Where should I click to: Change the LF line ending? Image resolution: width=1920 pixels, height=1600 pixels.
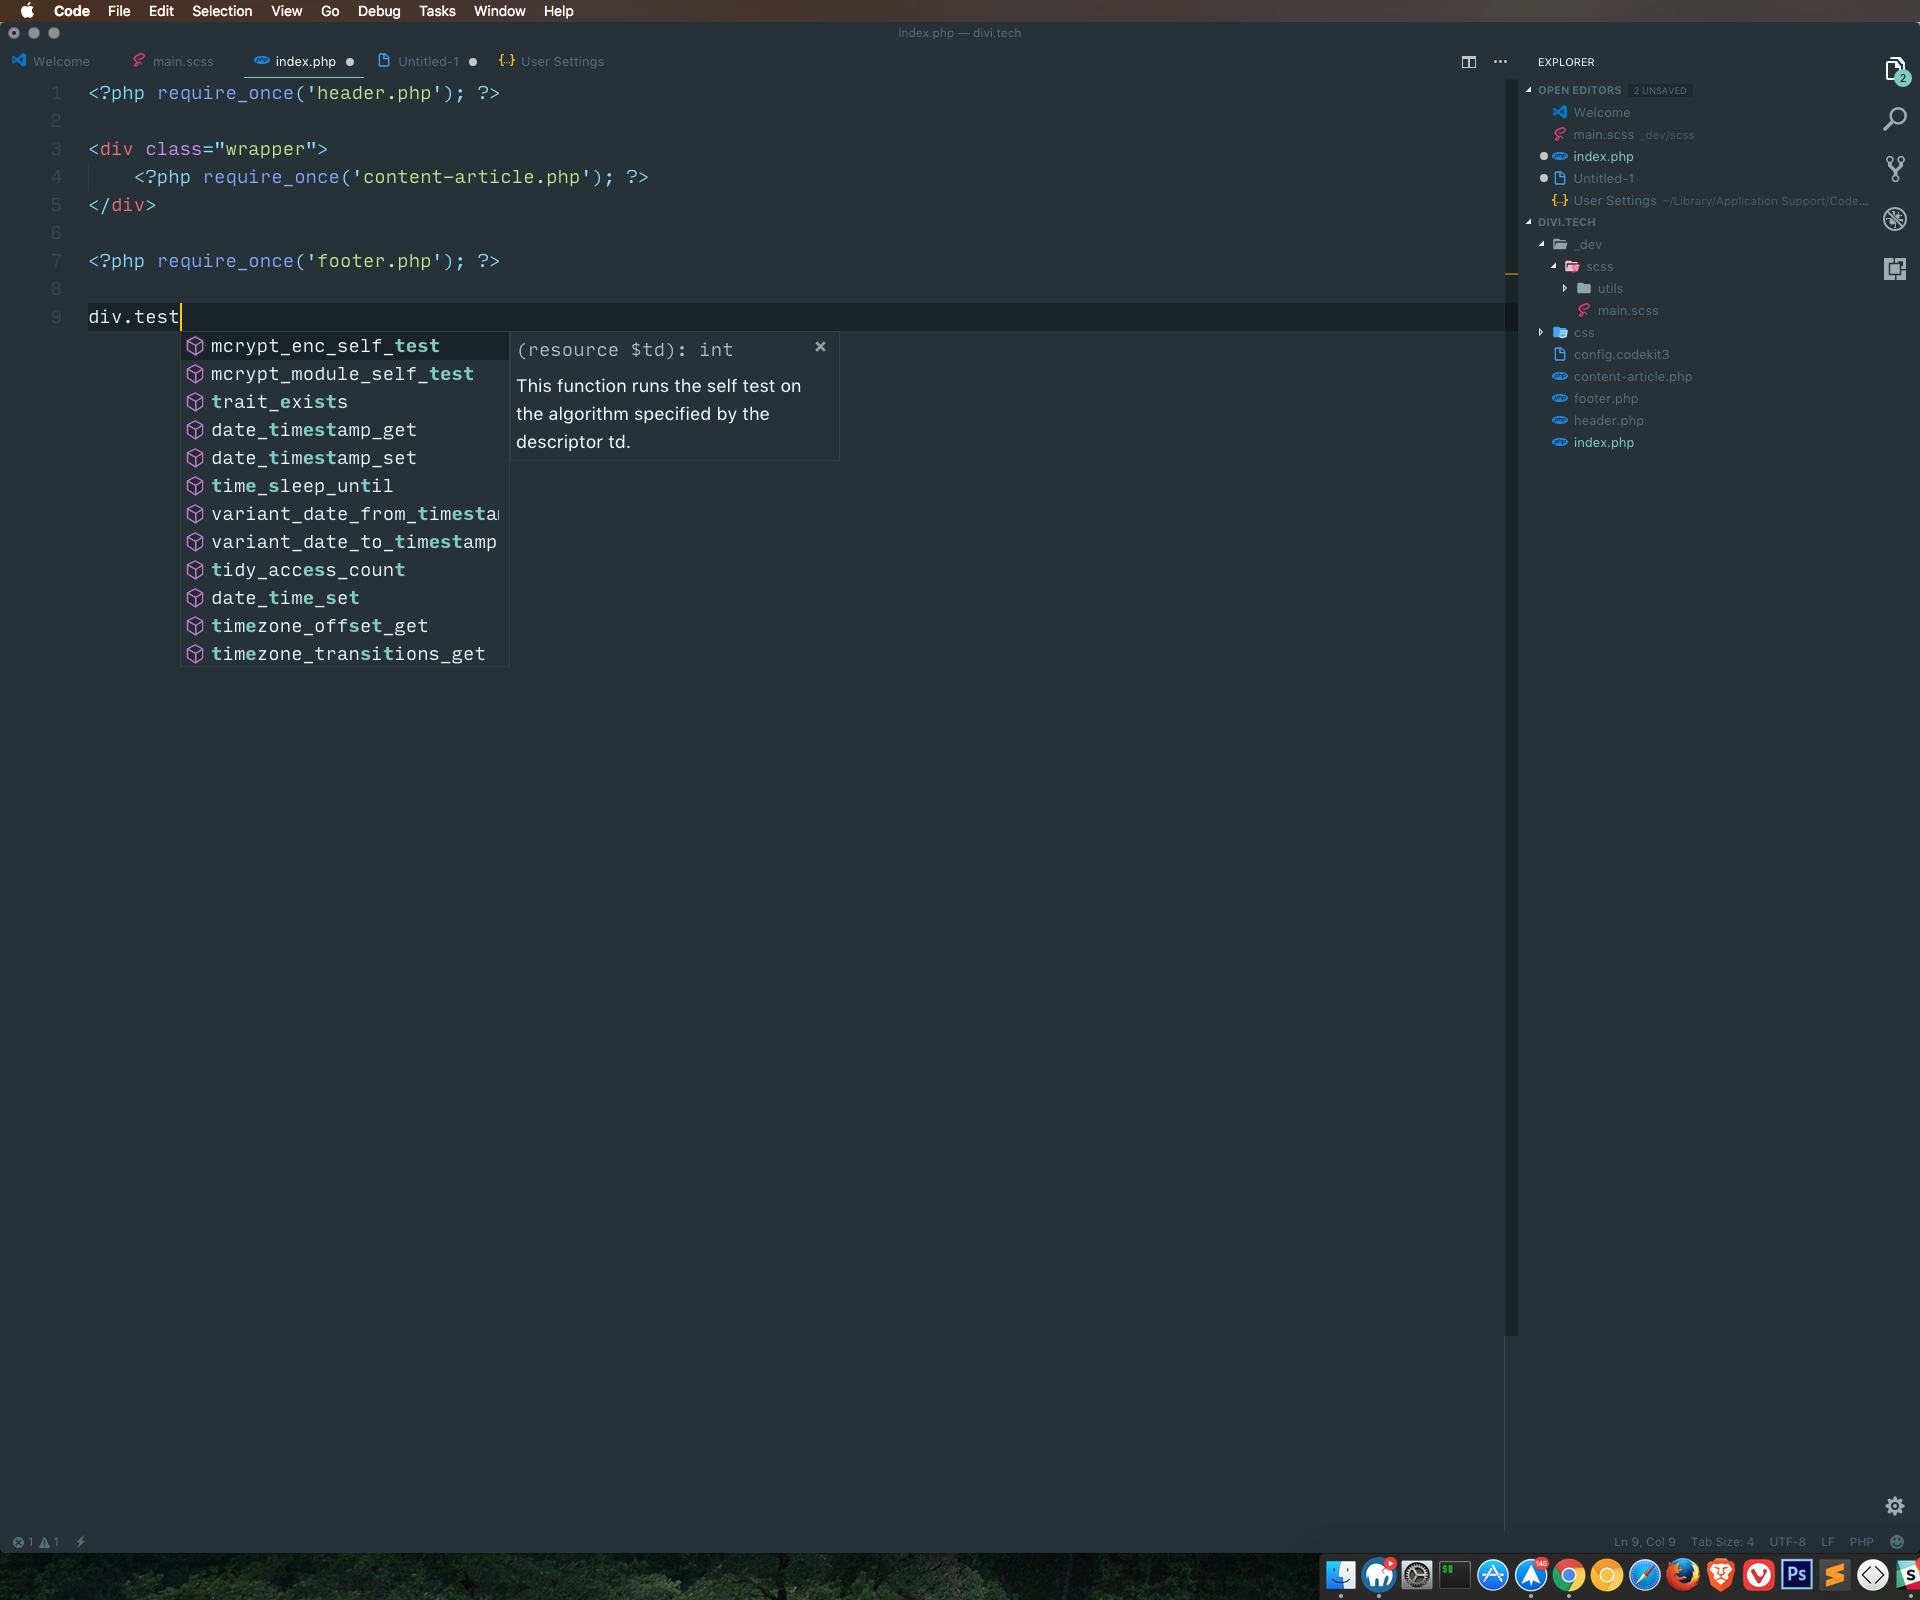pyautogui.click(x=1828, y=1542)
